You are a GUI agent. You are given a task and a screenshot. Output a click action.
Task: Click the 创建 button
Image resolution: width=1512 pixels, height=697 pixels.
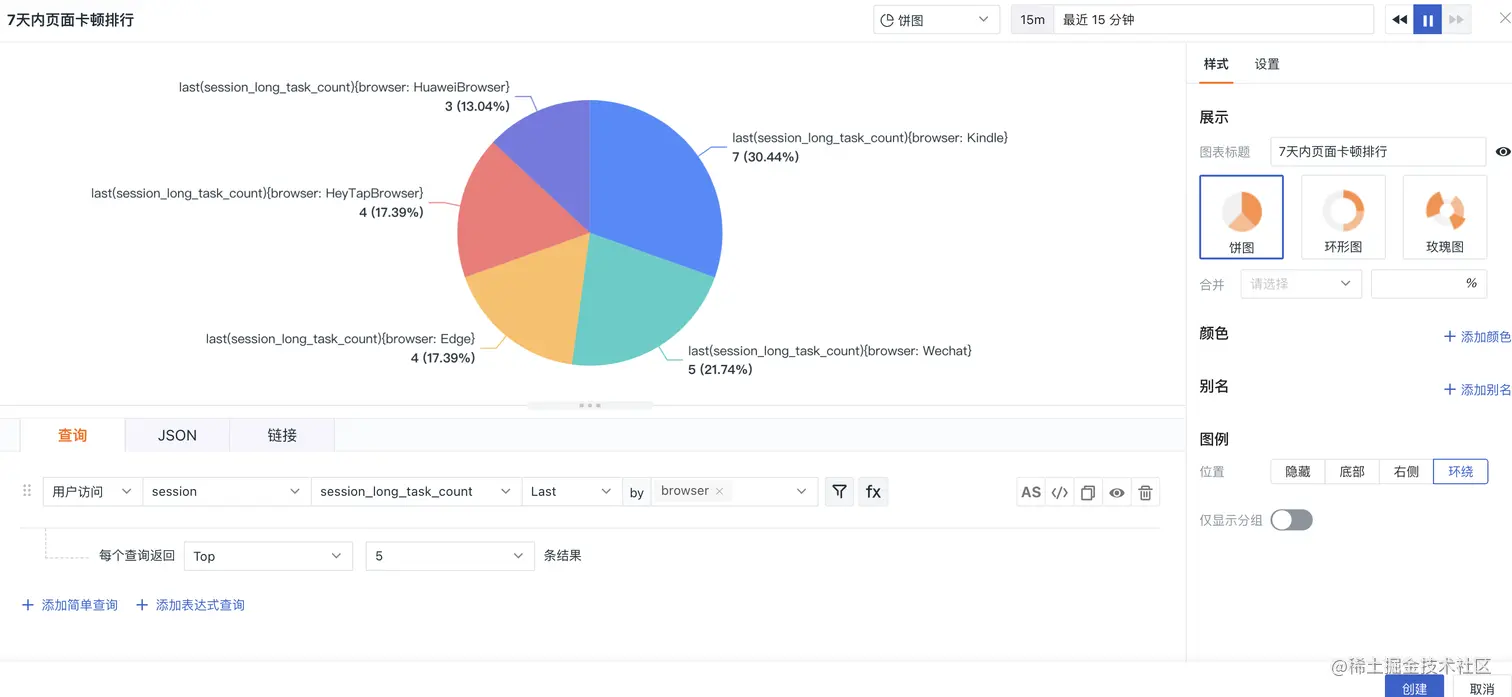pyautogui.click(x=1414, y=687)
